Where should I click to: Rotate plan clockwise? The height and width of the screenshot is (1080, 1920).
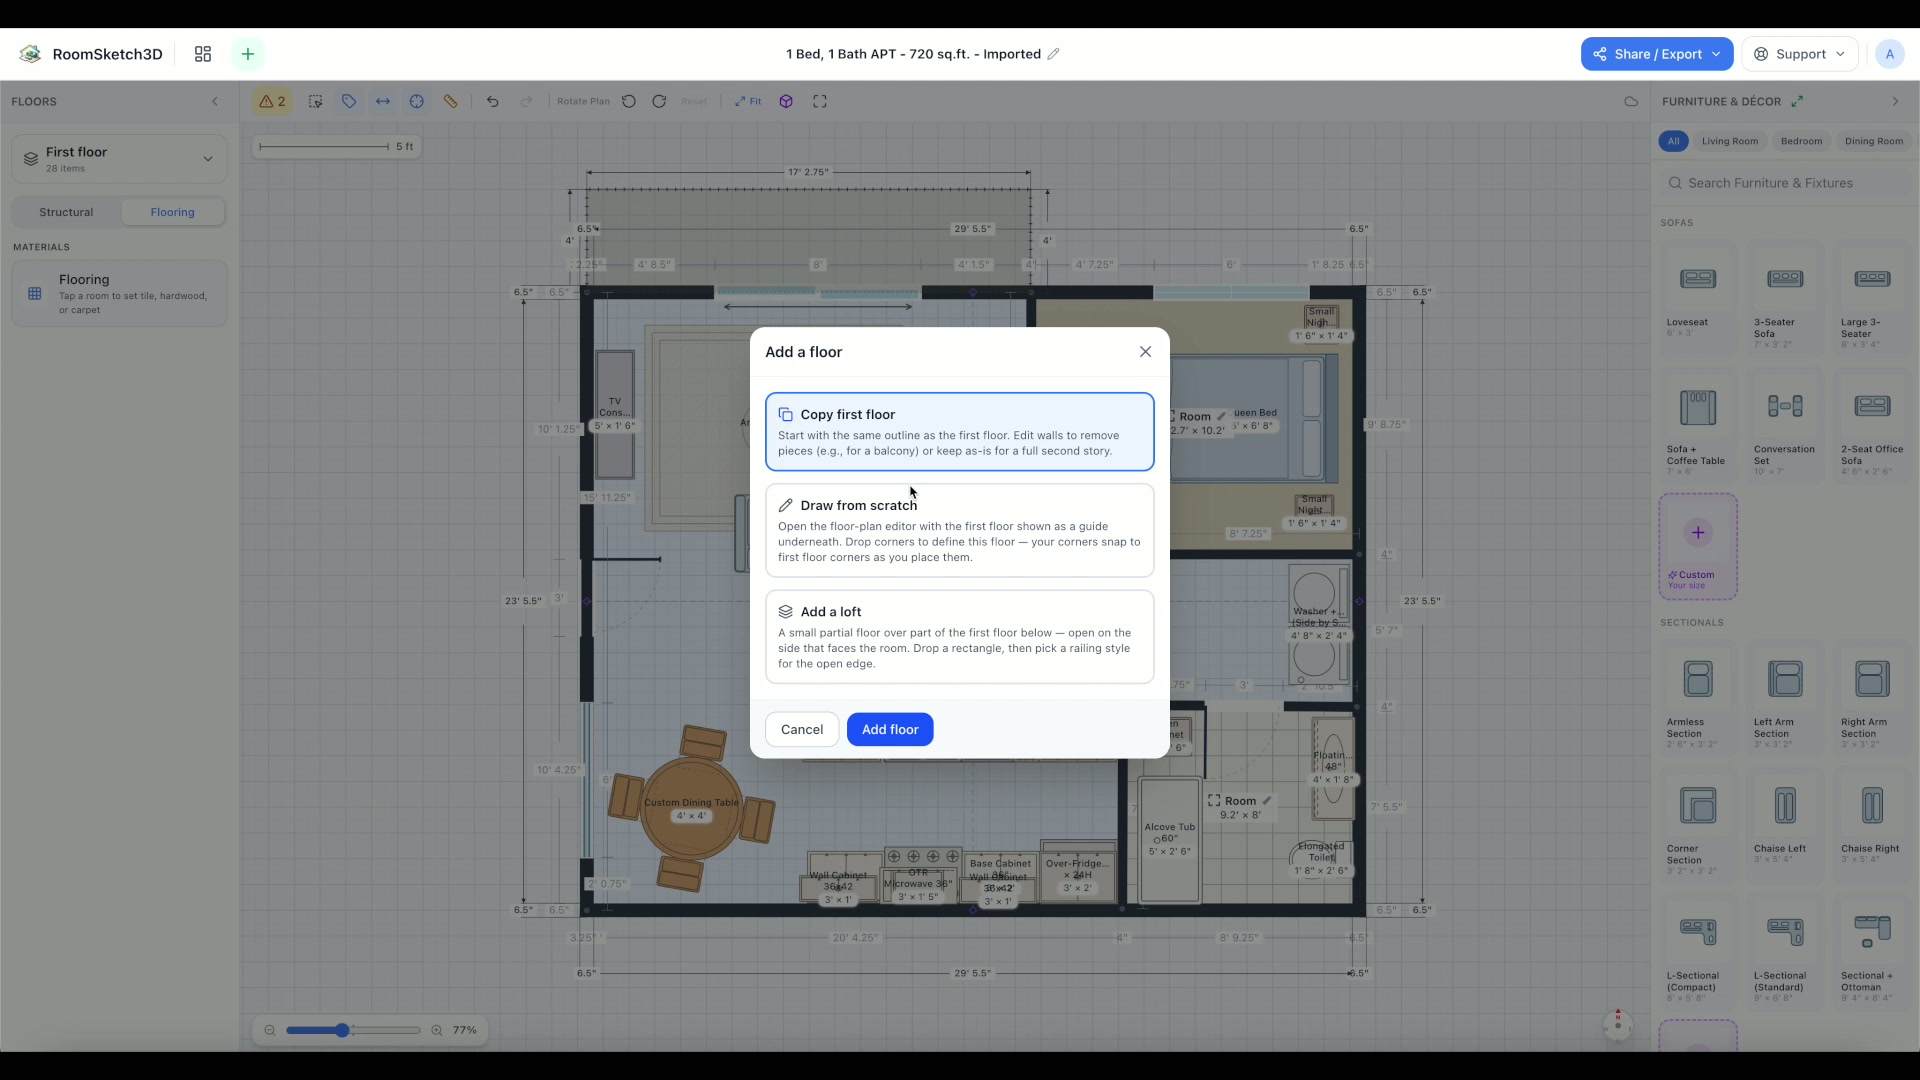(659, 101)
